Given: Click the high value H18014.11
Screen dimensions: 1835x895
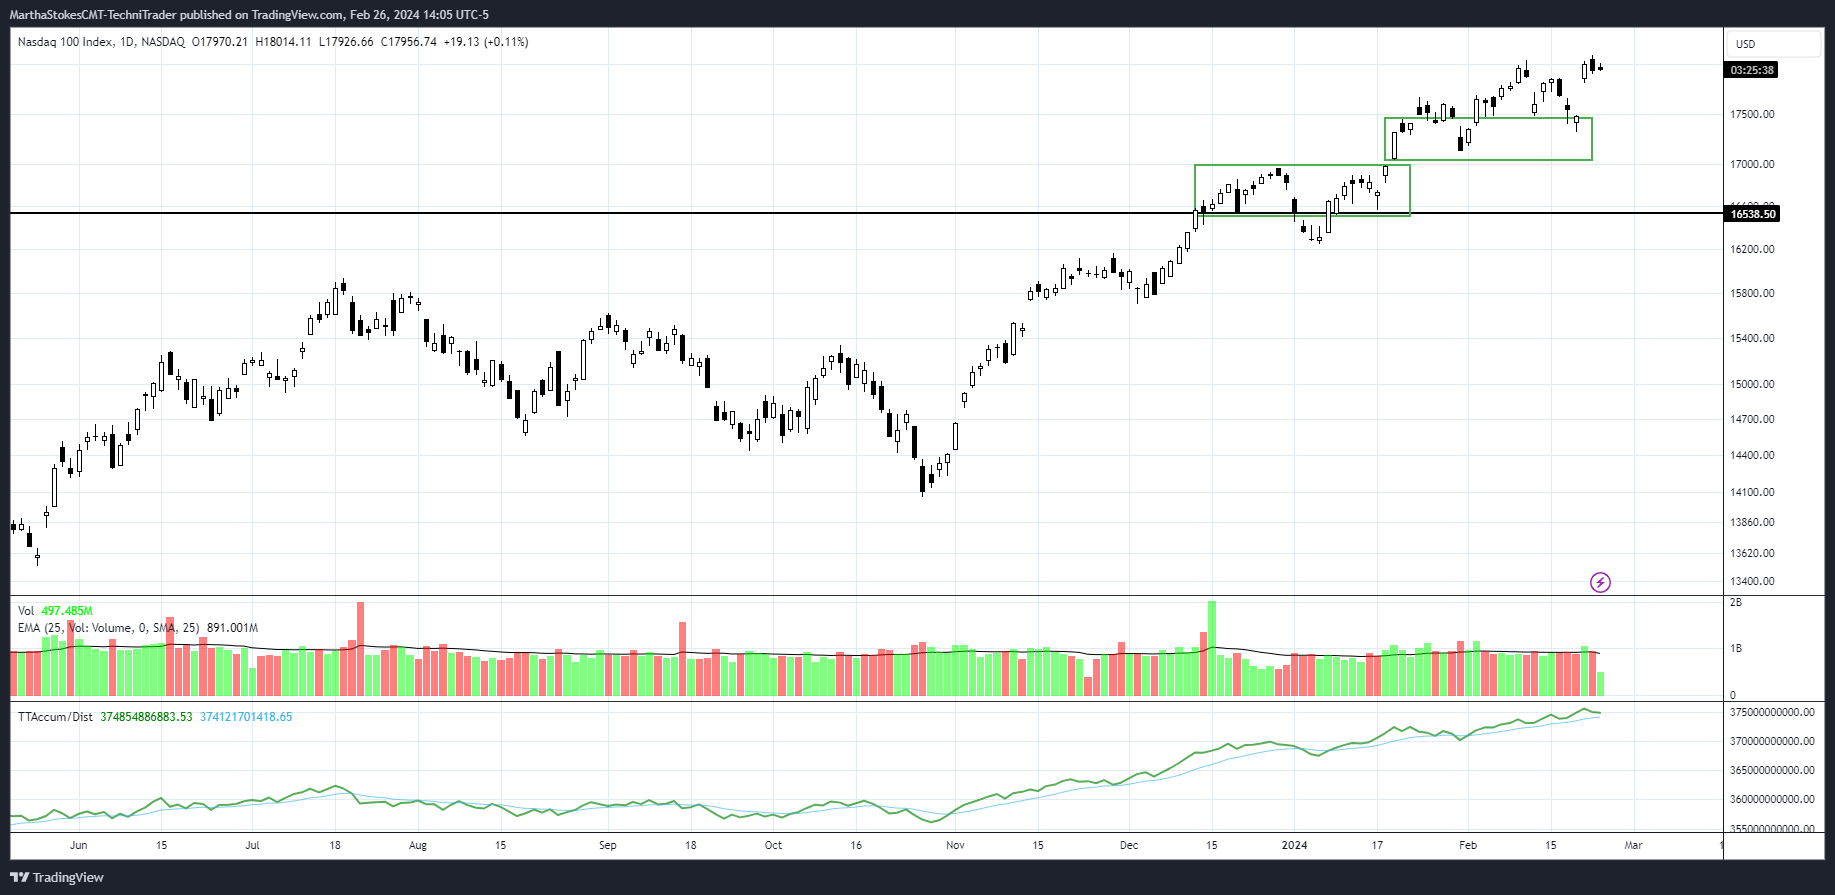Looking at the screenshot, I should click(x=284, y=42).
